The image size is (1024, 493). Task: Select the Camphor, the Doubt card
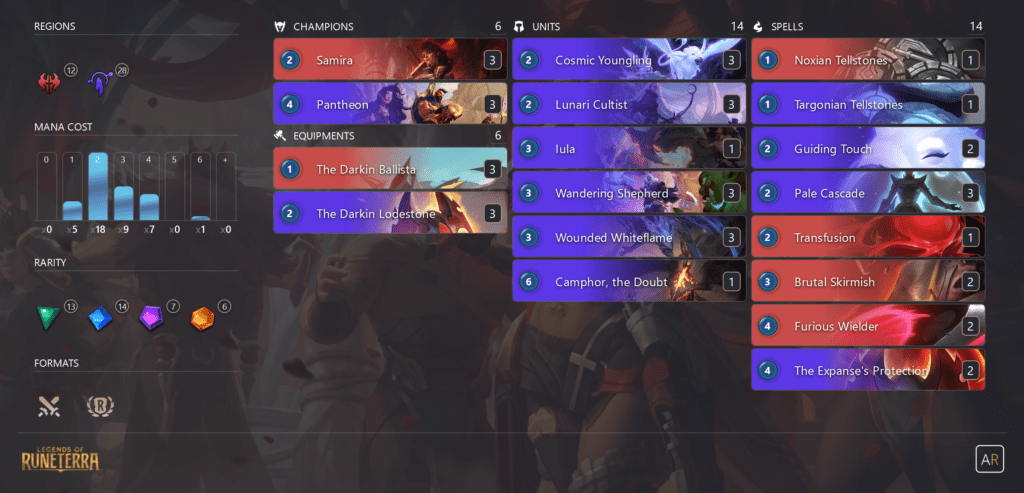pyautogui.click(x=629, y=281)
